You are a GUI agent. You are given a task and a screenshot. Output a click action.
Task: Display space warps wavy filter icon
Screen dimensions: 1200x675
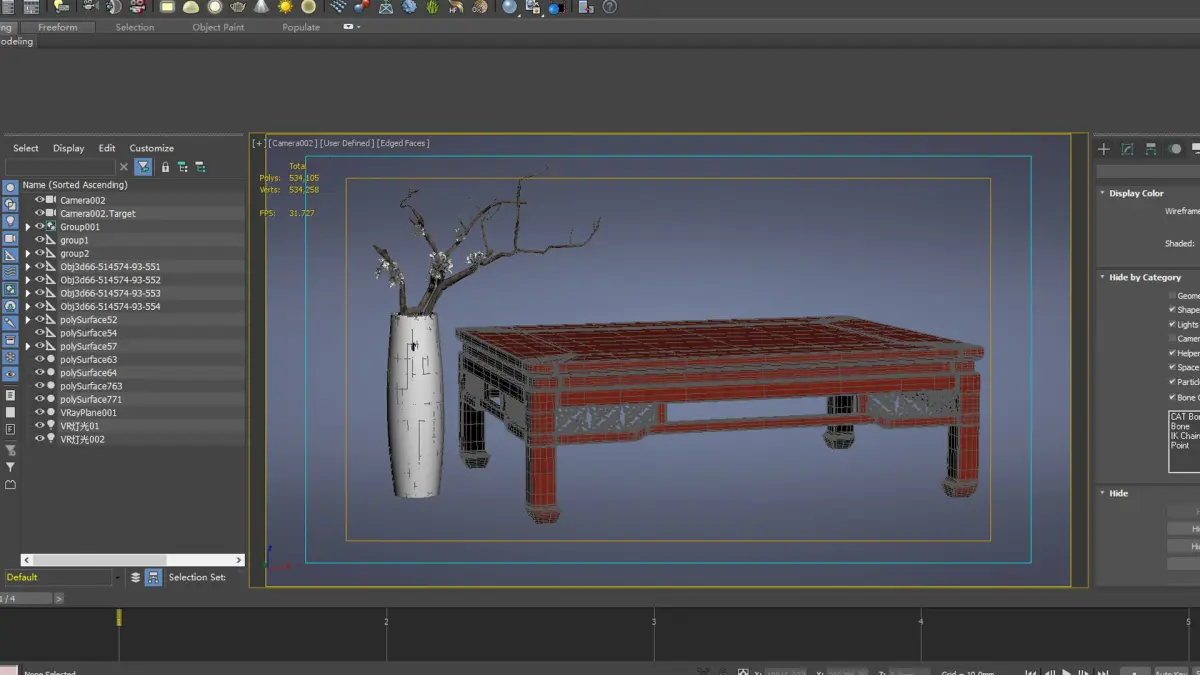click(x=10, y=272)
